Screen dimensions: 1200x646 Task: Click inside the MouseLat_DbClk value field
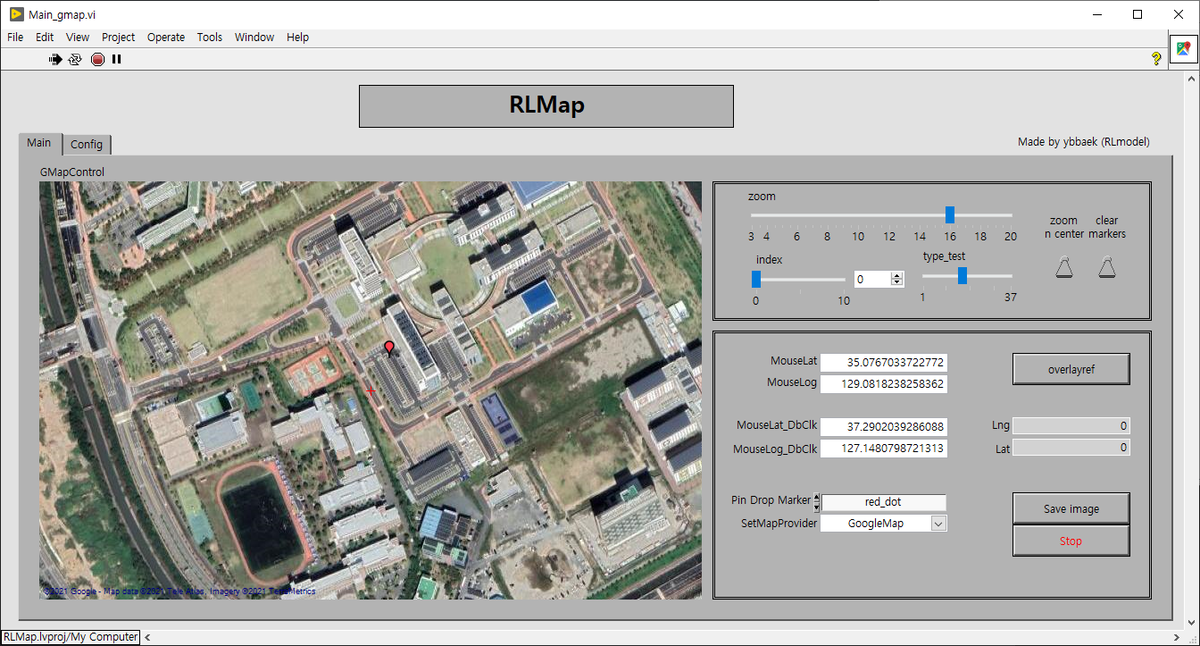pos(883,424)
